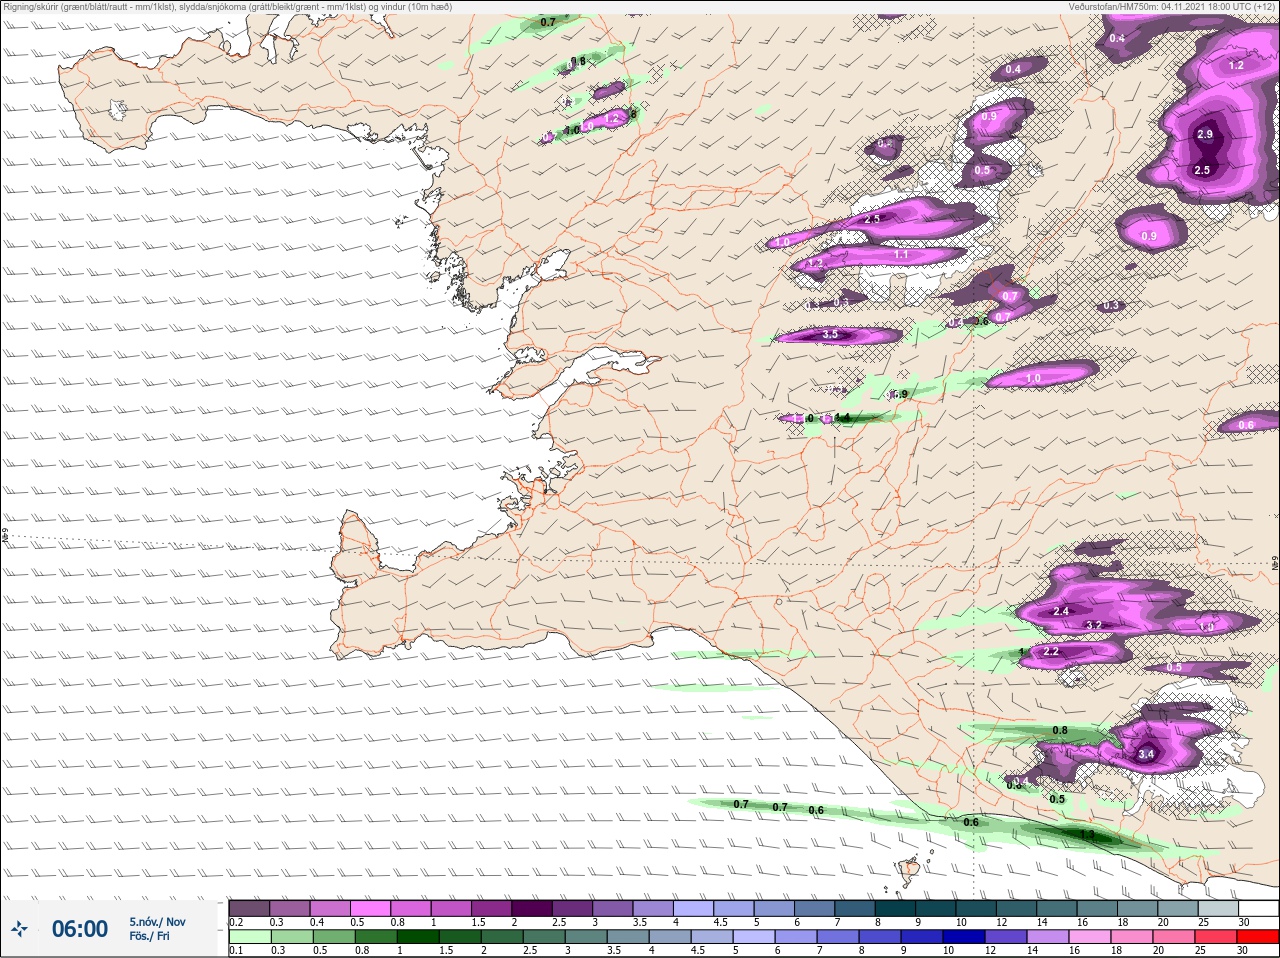Click the 1.3 rain value near the south coast
The image size is (1280, 958).
[1088, 834]
